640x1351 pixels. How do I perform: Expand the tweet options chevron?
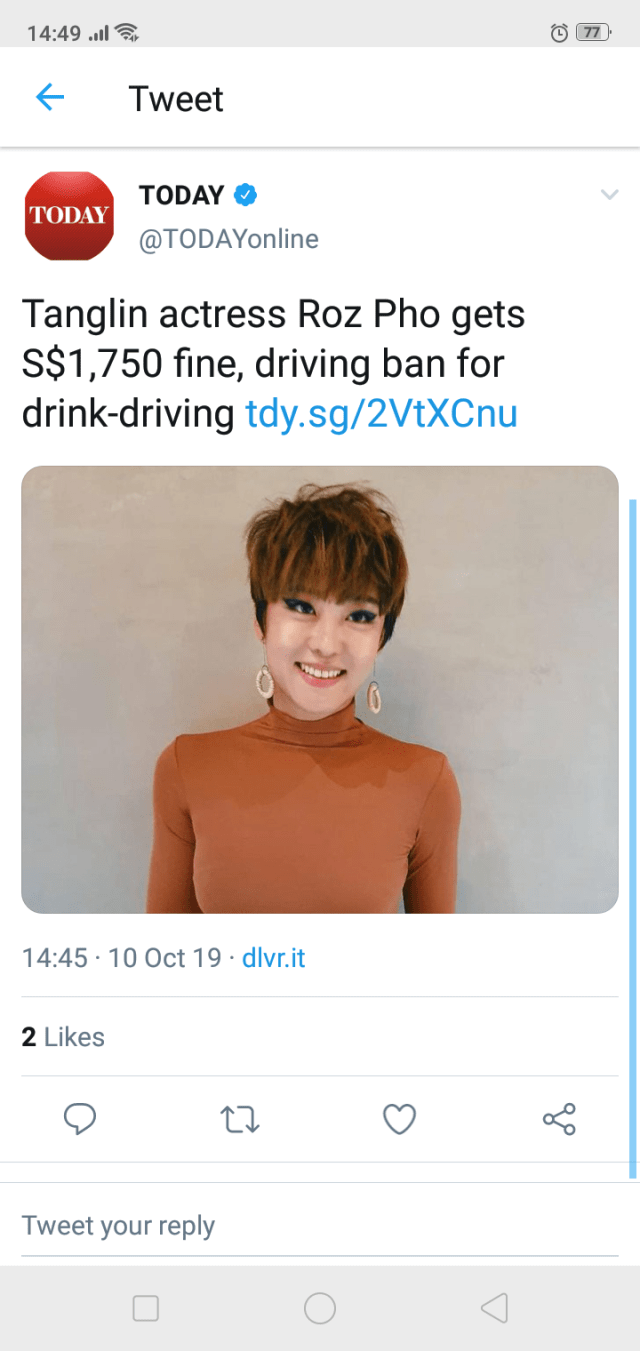tap(609, 195)
